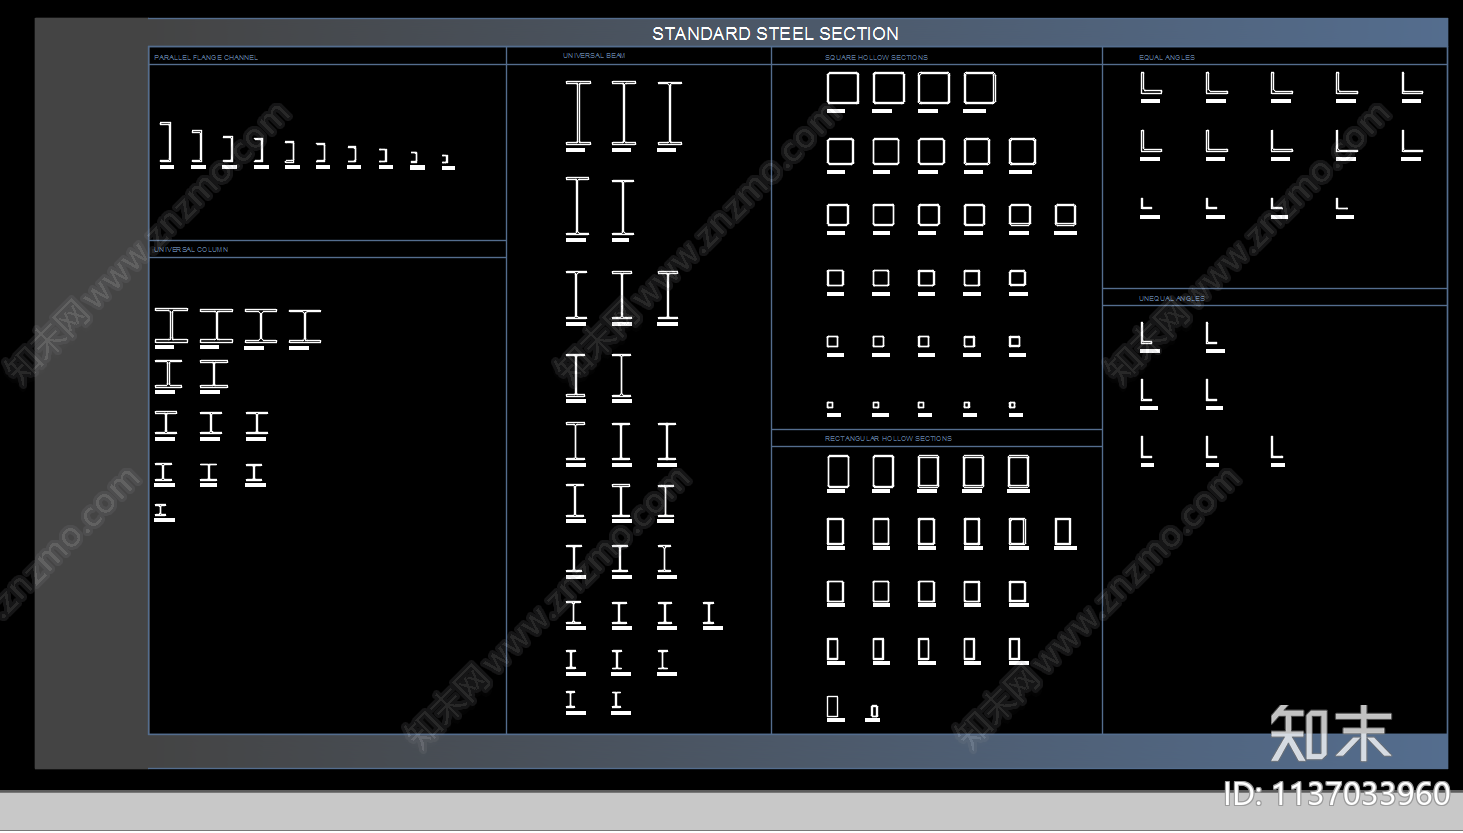Click the smallest universal column at the bottom
The width and height of the screenshot is (1463, 833).
coord(163,511)
